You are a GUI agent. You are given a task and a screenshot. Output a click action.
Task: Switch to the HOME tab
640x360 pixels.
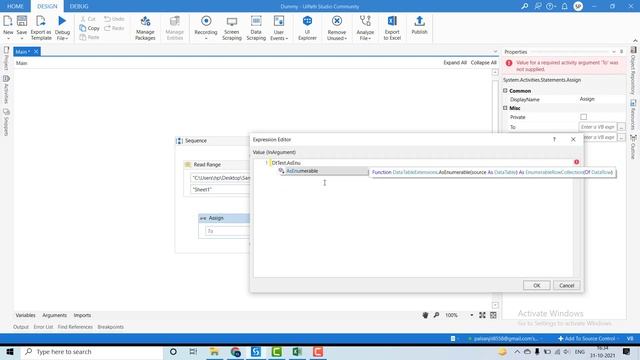click(15, 6)
